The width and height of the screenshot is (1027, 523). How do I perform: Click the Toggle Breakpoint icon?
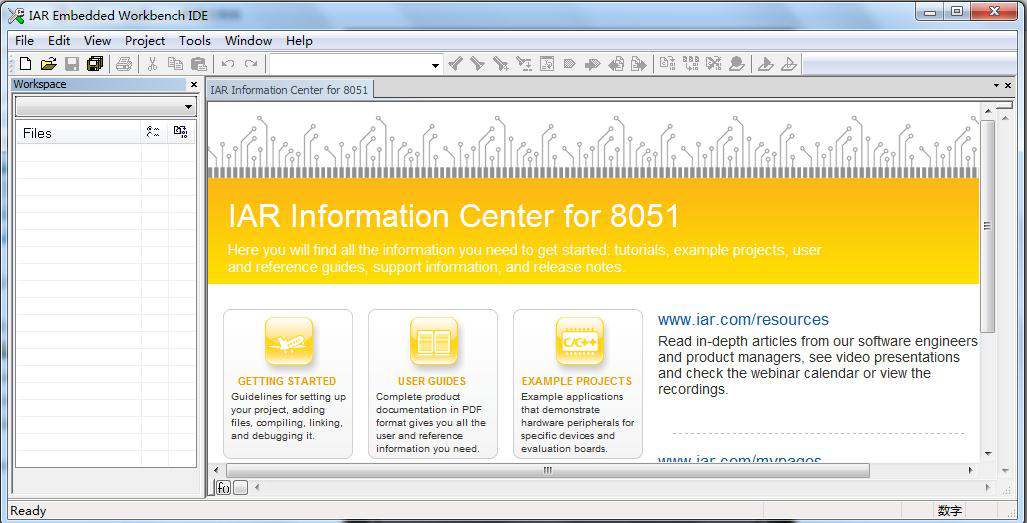[x=737, y=64]
